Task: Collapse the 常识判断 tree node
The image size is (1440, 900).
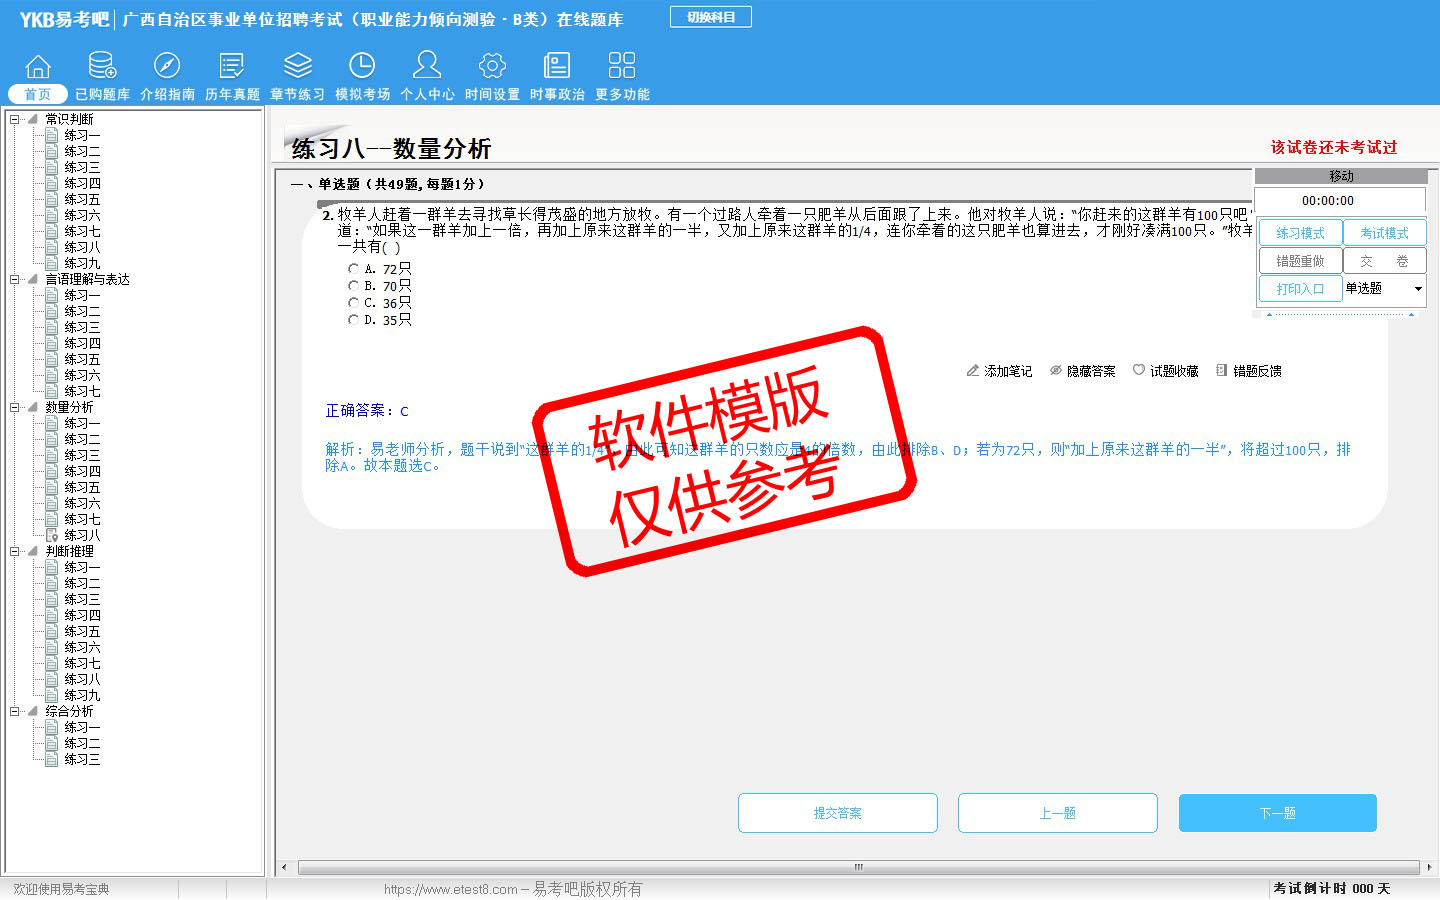Action: (15, 119)
